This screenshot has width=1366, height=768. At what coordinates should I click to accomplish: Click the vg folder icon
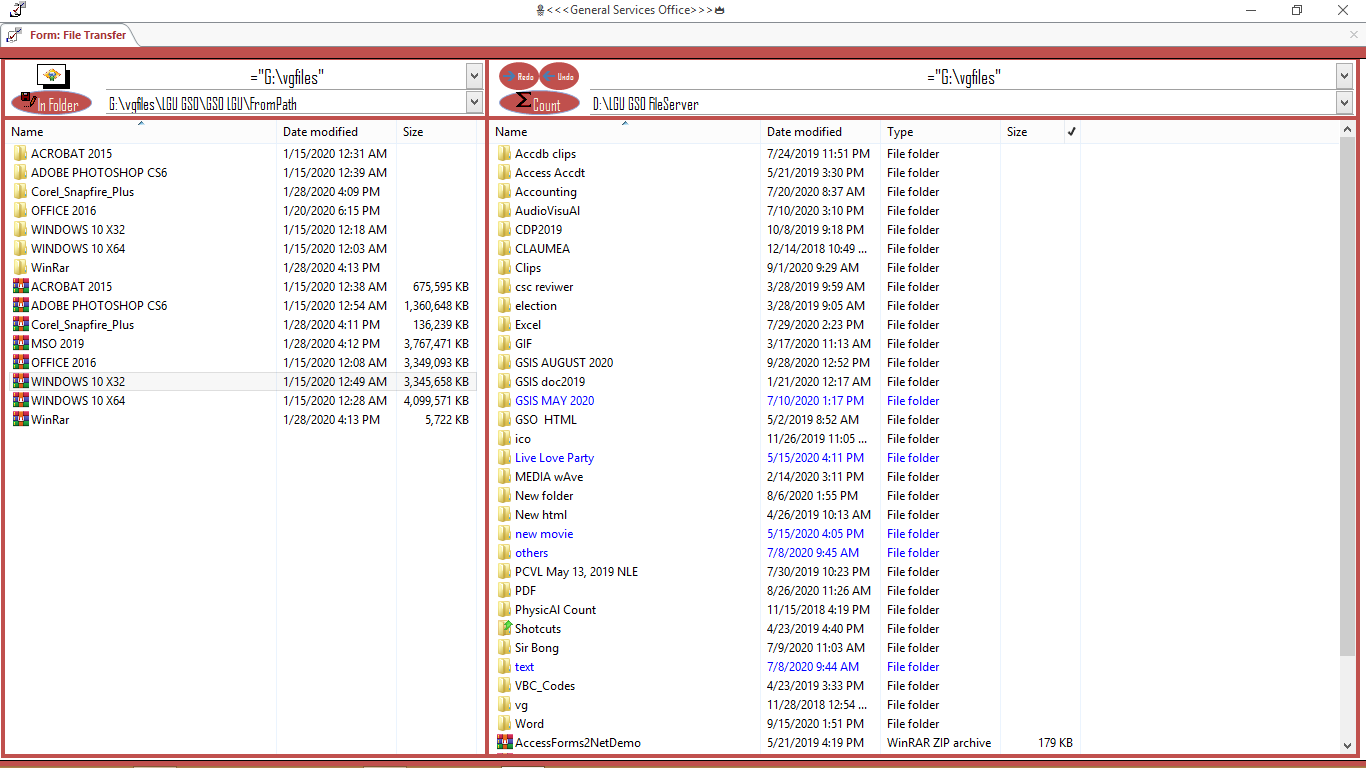504,705
